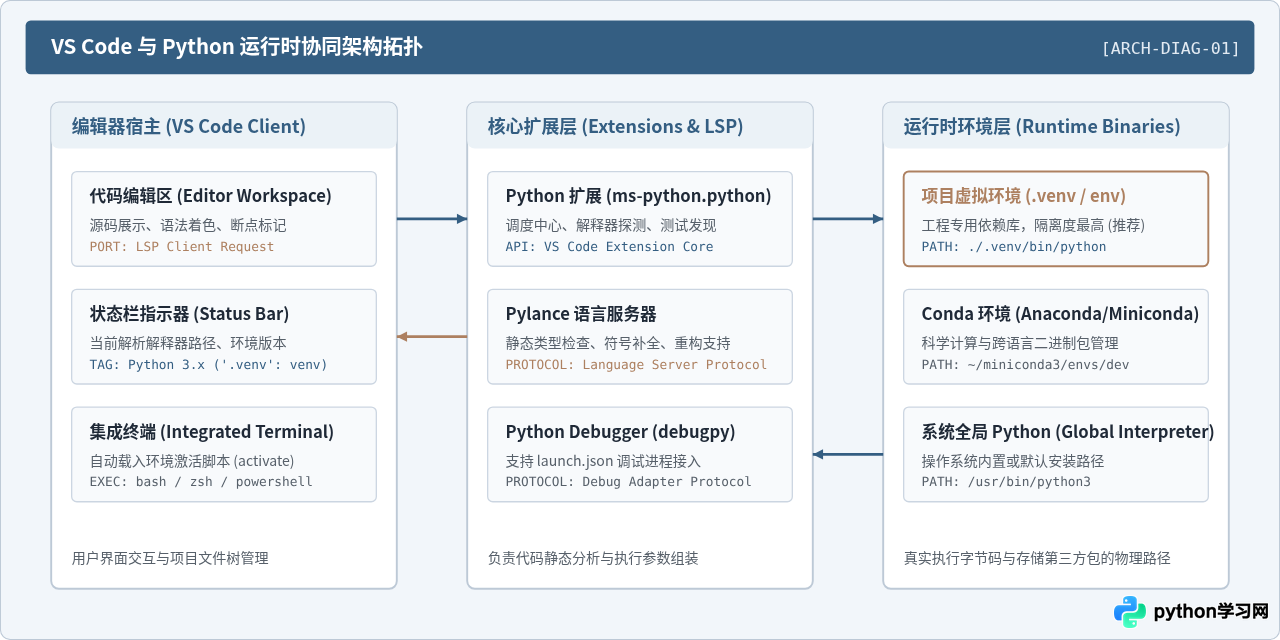This screenshot has width=1280, height=640.
Task: Click 'PATH: ./.venv/bin/python' line
Action: click(x=1014, y=246)
